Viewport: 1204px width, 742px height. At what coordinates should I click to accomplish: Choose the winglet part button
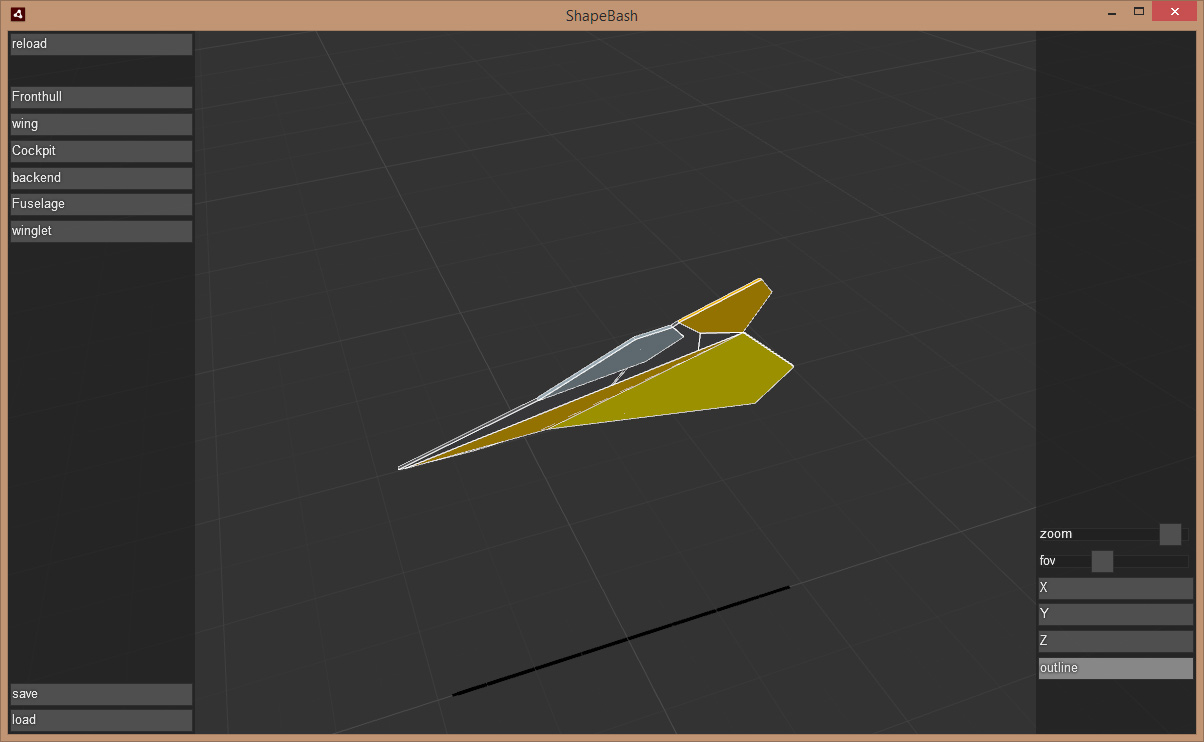pyautogui.click(x=100, y=231)
